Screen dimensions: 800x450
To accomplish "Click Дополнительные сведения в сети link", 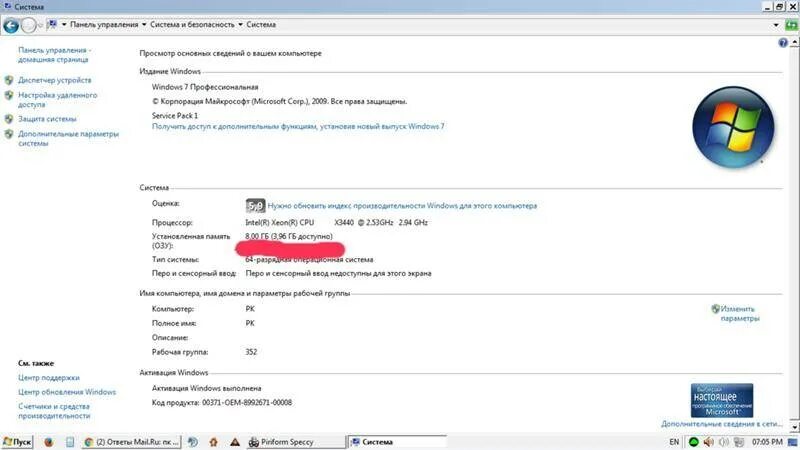I will [721, 423].
